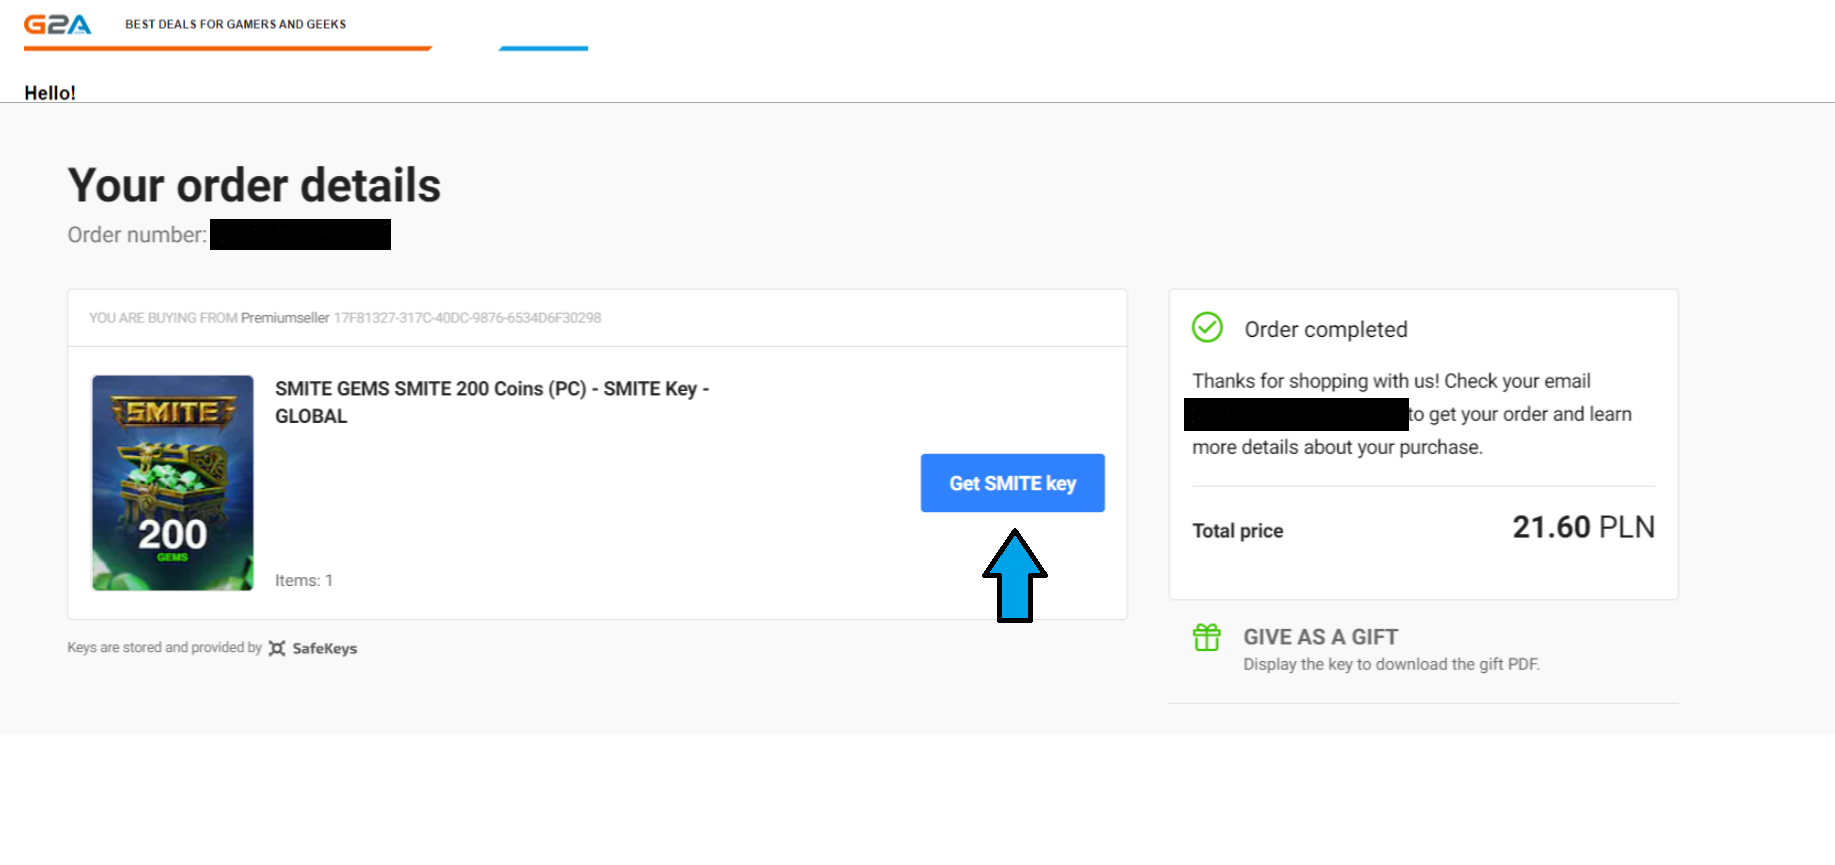Click the green order completed checkmark icon
This screenshot has width=1835, height=865.
(x=1207, y=327)
